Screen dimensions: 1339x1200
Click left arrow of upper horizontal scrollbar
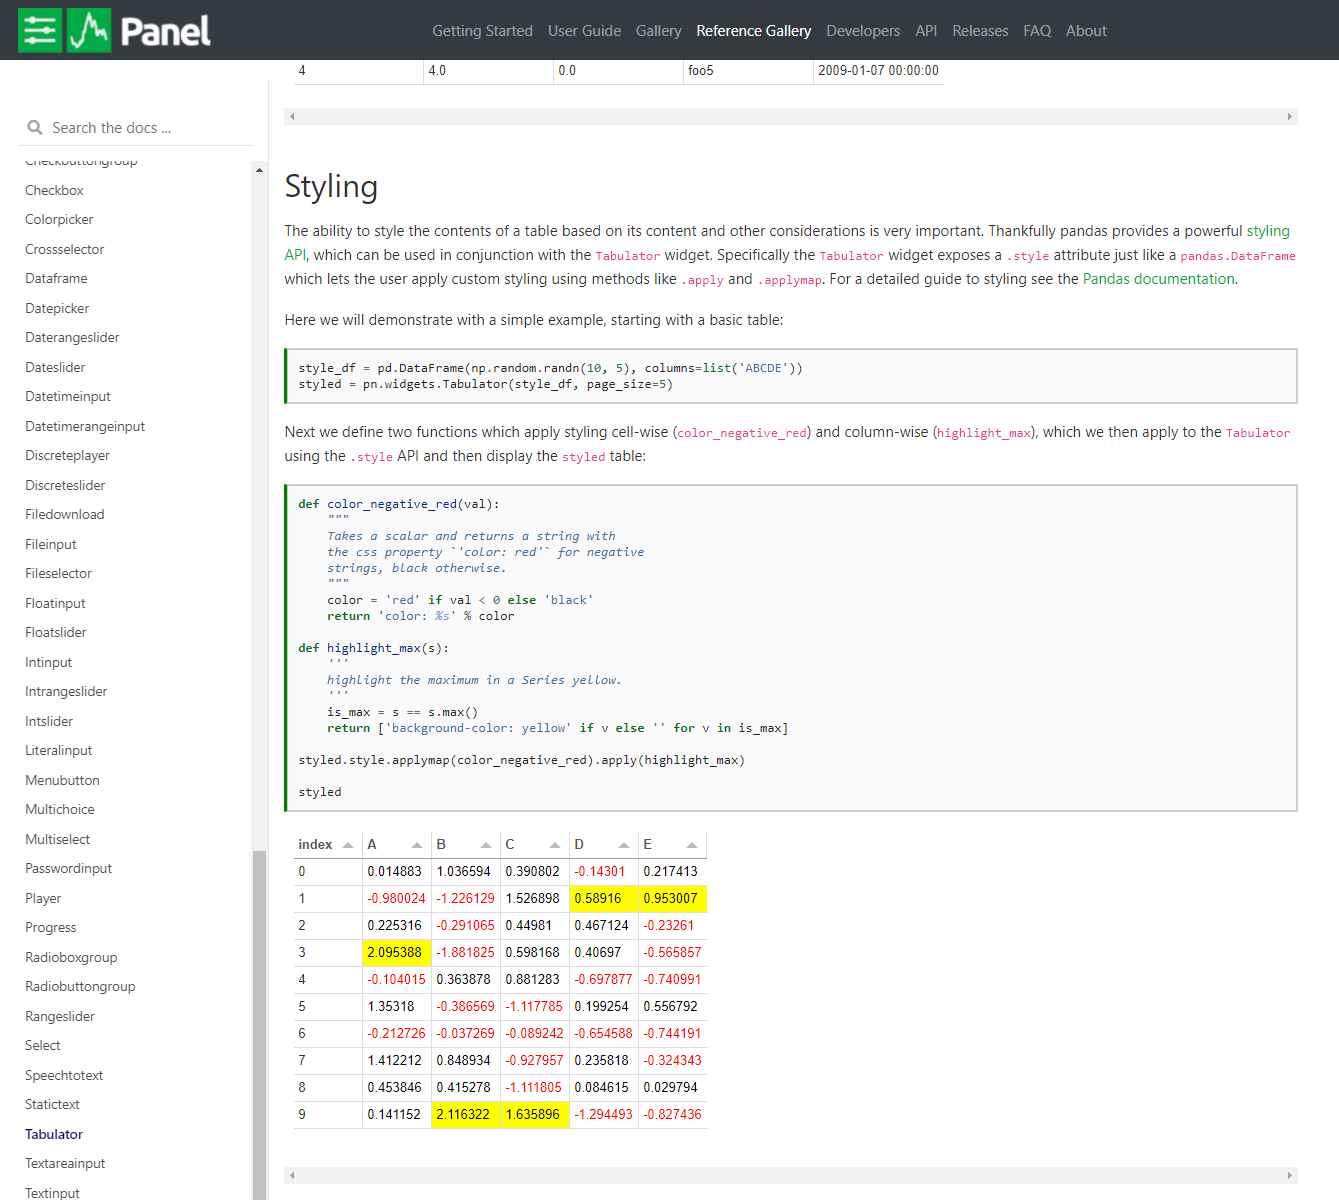292,117
